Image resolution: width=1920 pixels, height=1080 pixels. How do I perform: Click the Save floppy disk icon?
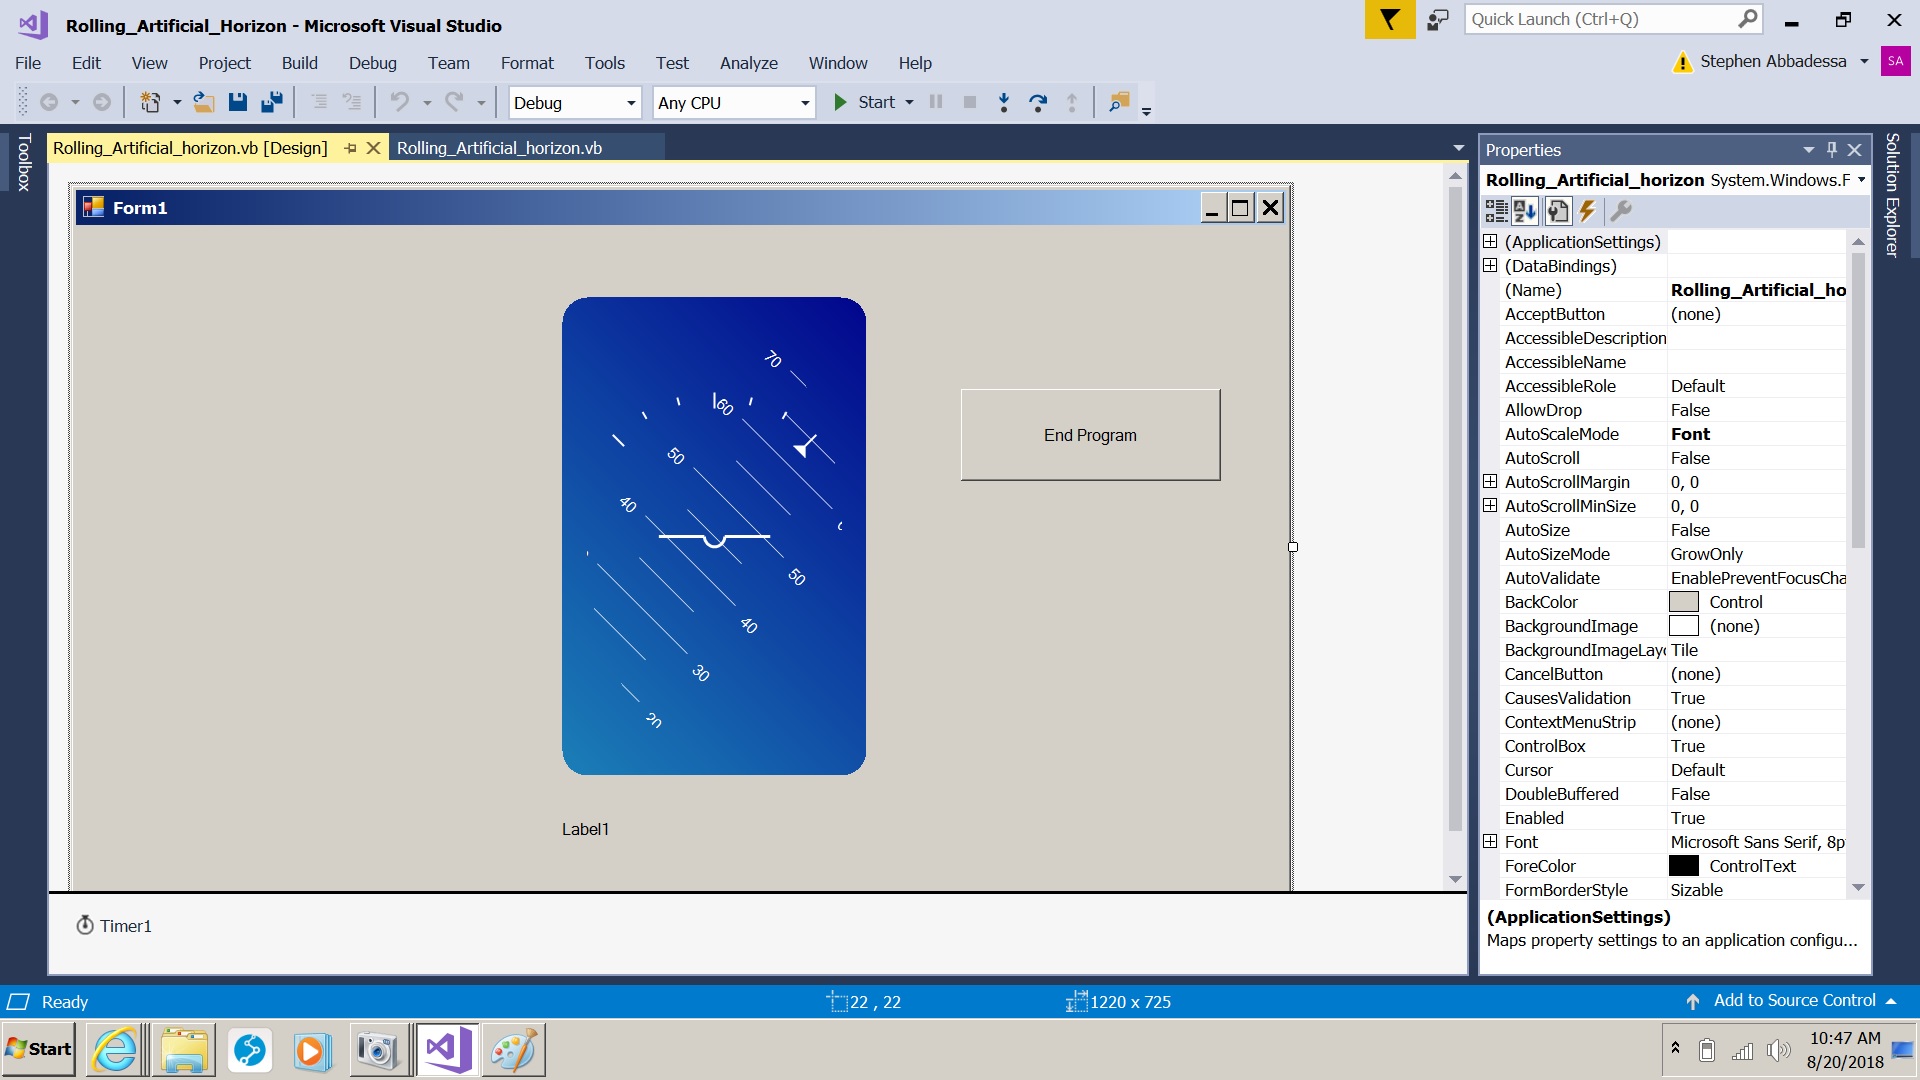(x=238, y=102)
